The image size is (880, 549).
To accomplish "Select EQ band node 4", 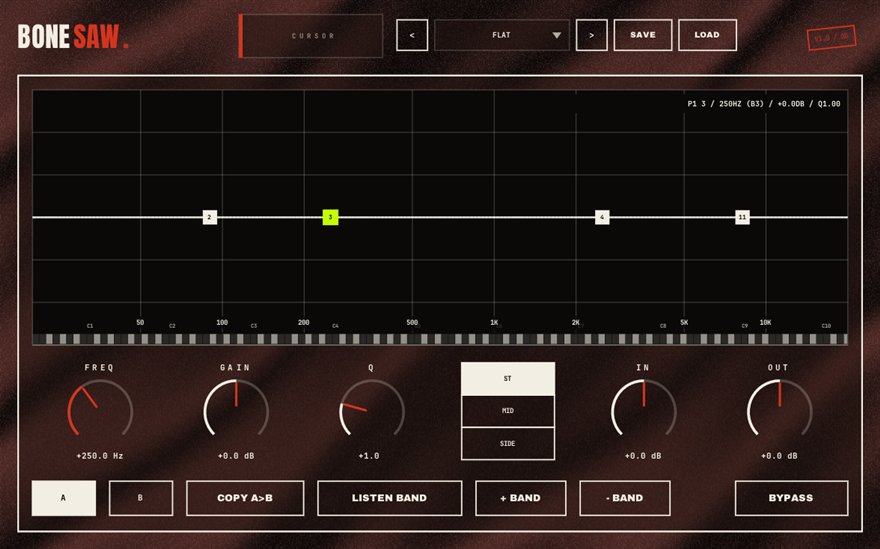I will pyautogui.click(x=602, y=217).
